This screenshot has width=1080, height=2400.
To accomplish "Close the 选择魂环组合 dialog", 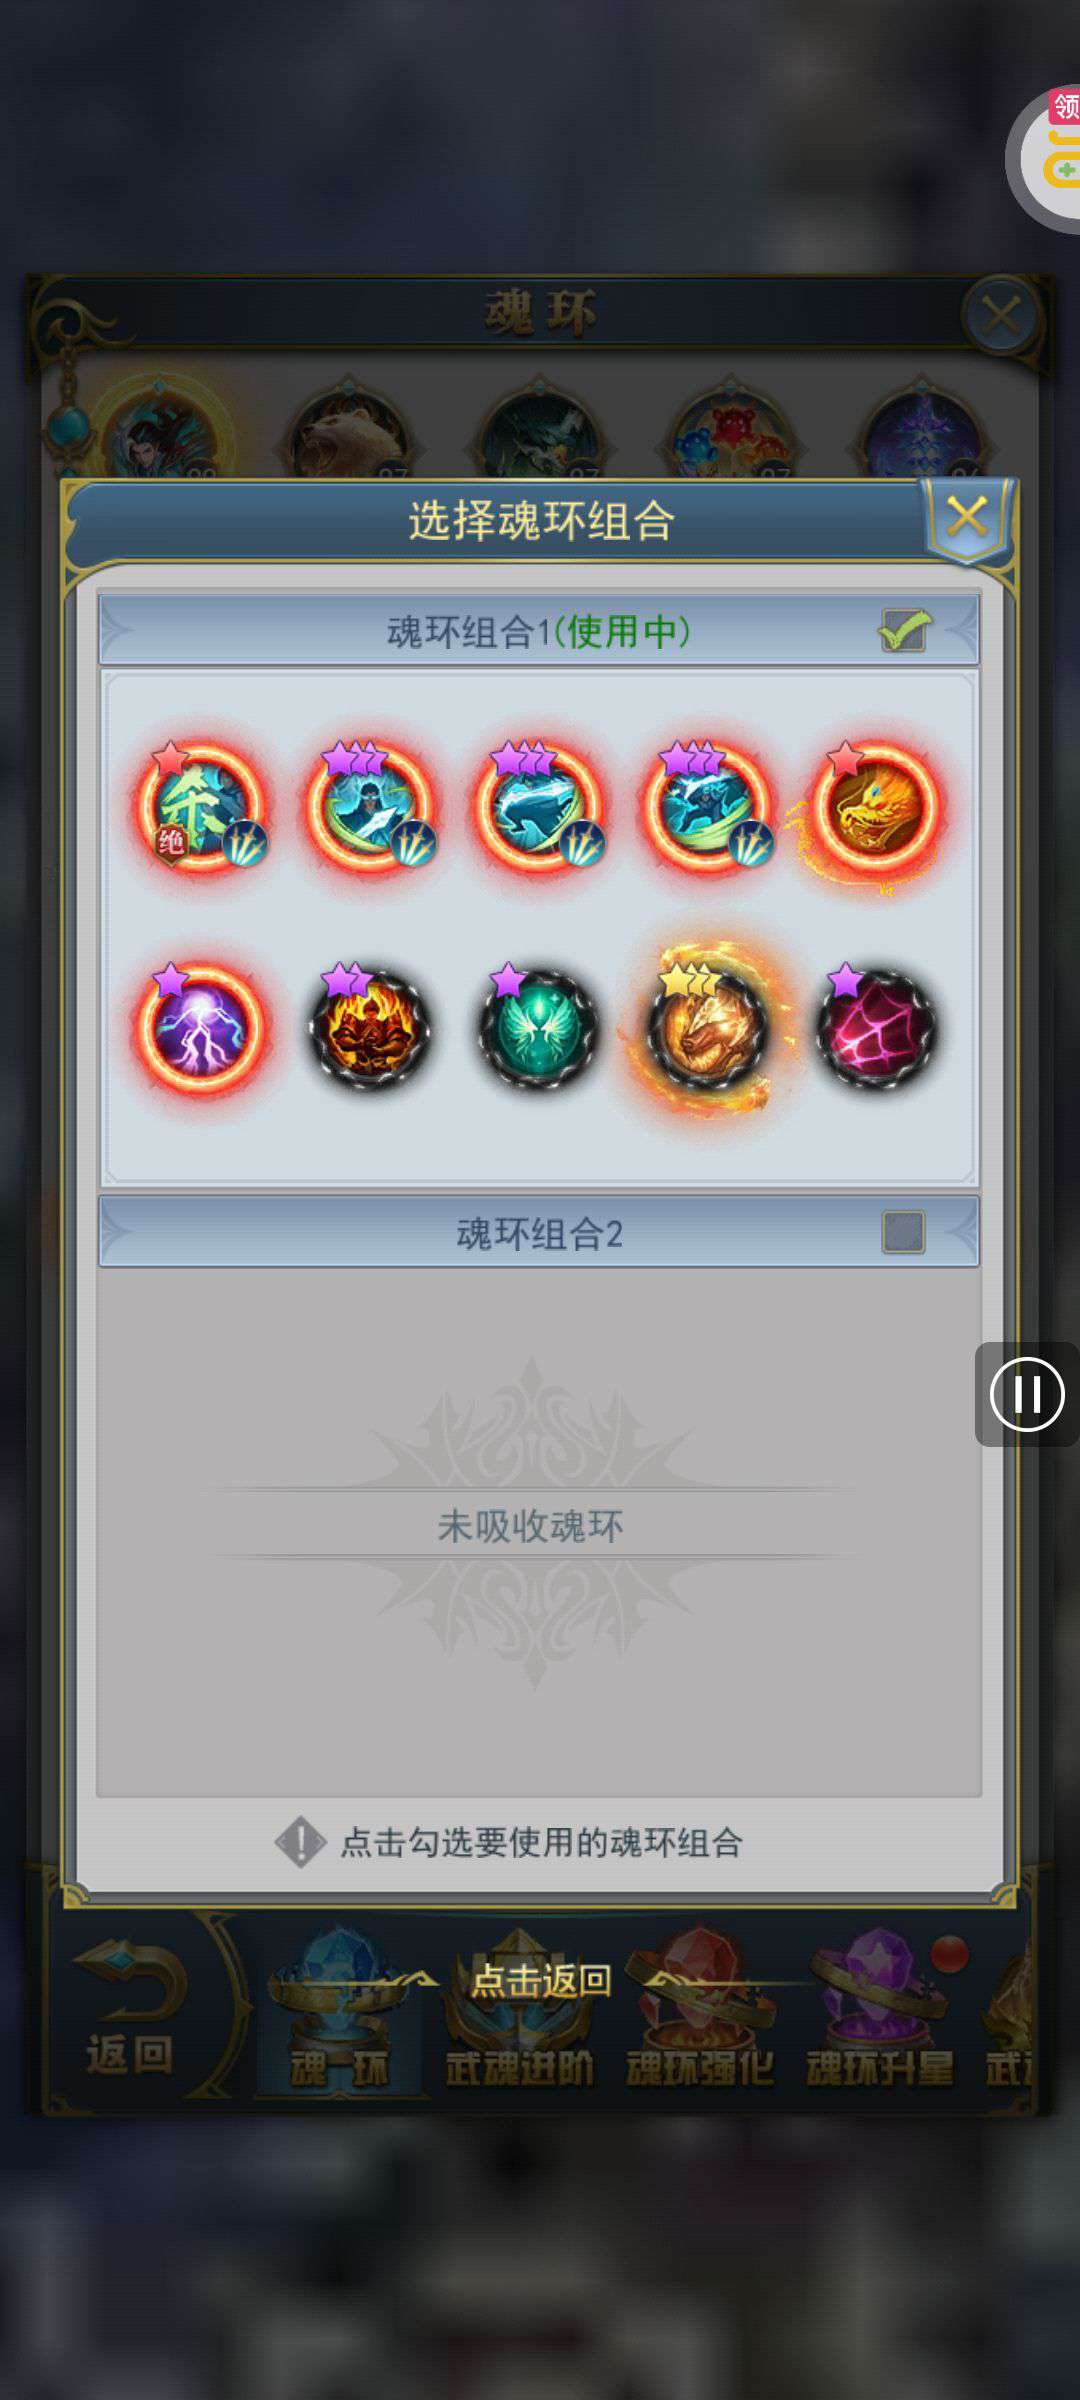I will click(967, 518).
